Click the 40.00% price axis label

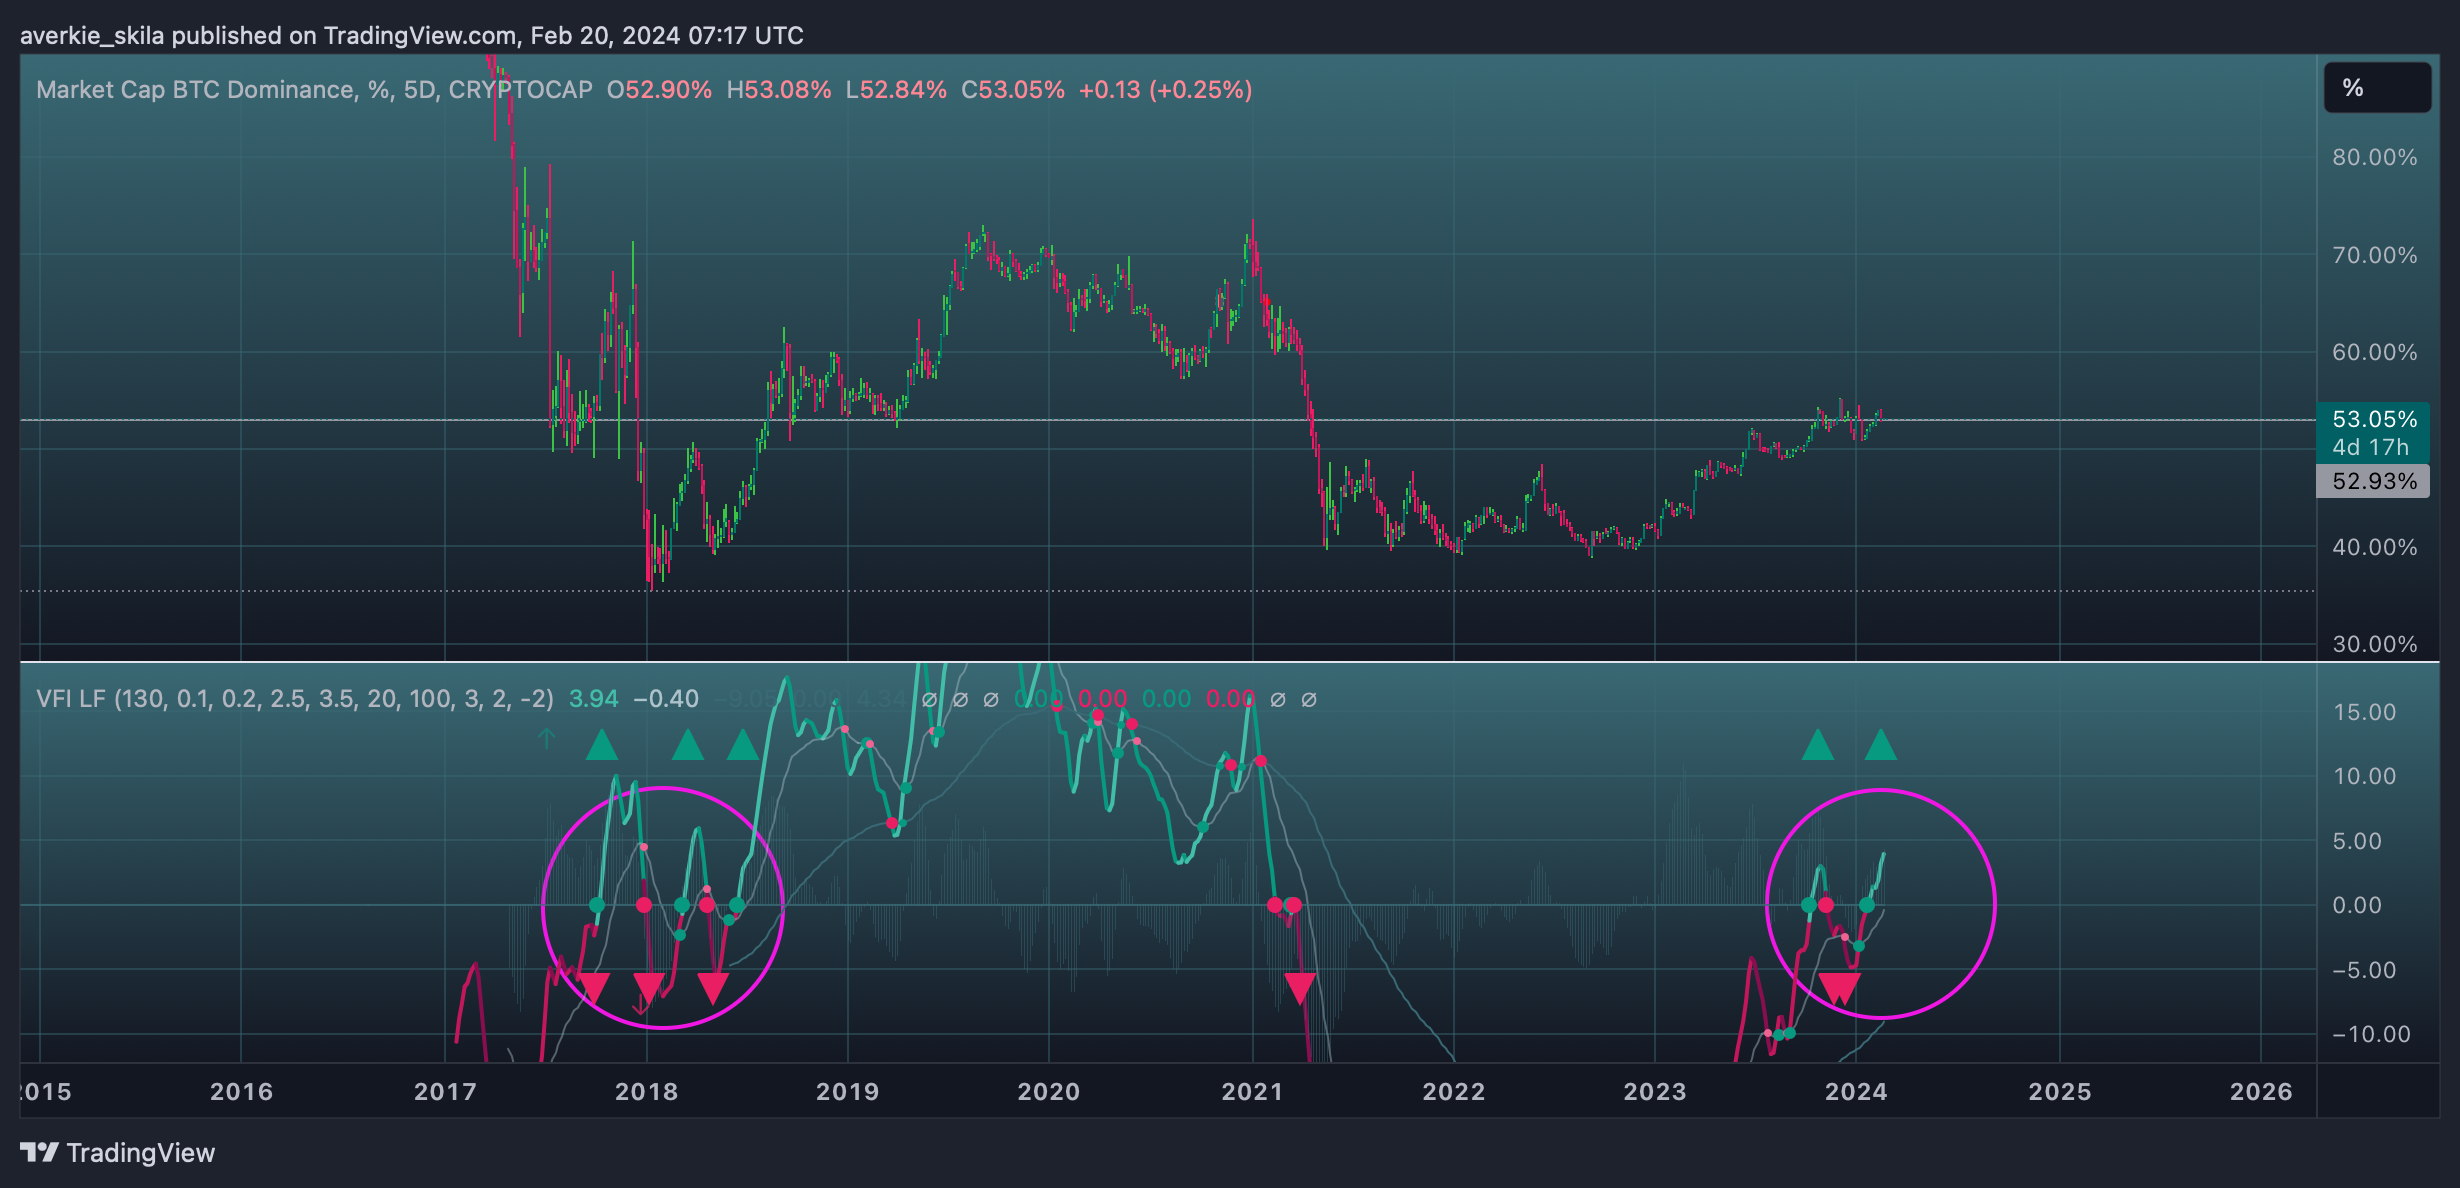tap(2375, 547)
